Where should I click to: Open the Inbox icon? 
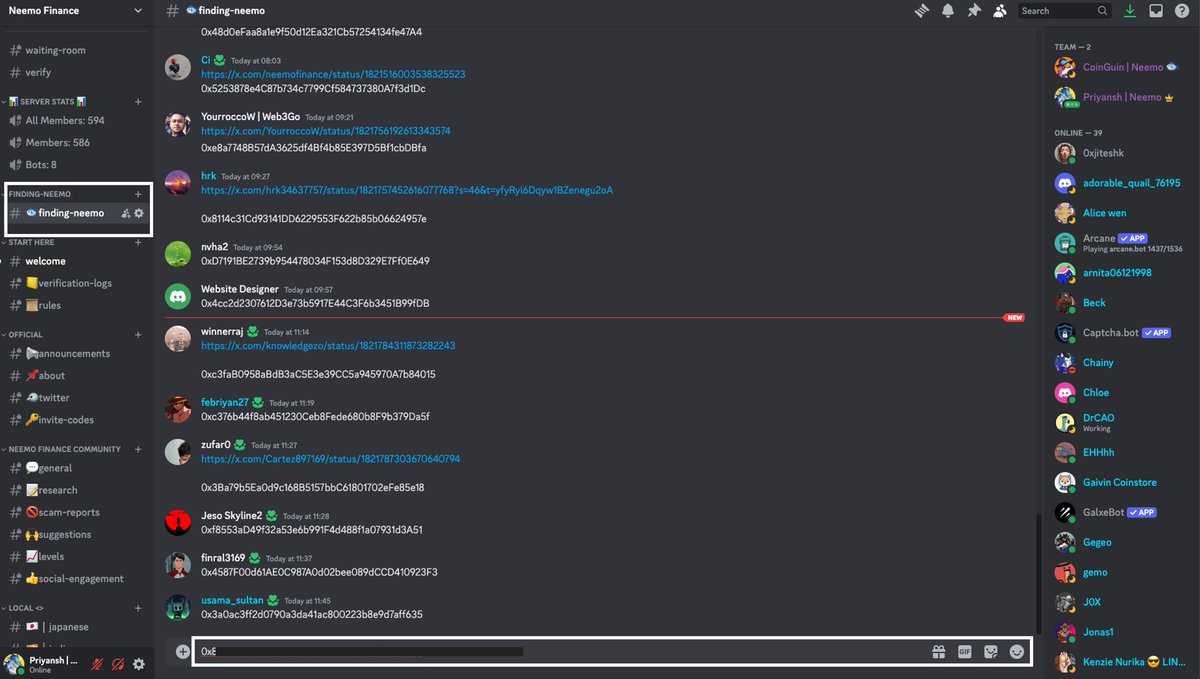coord(1156,11)
